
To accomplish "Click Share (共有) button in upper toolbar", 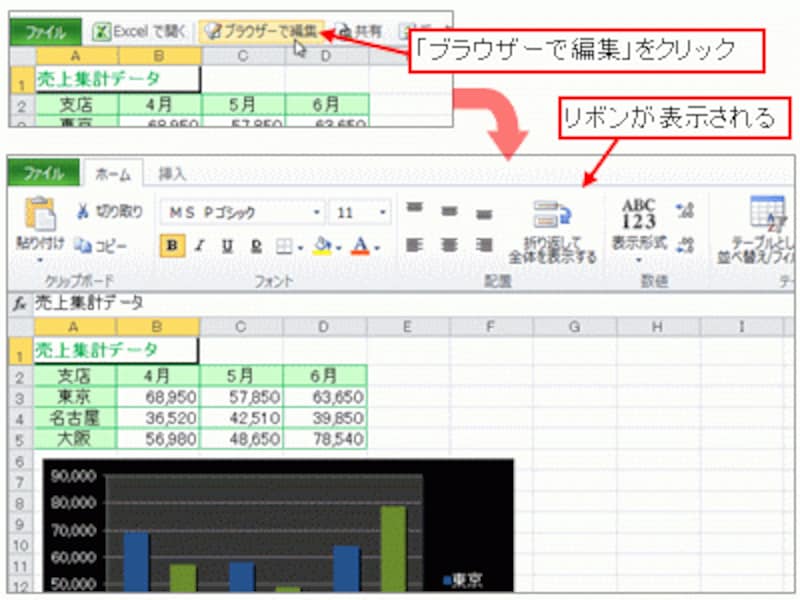I will (x=359, y=32).
